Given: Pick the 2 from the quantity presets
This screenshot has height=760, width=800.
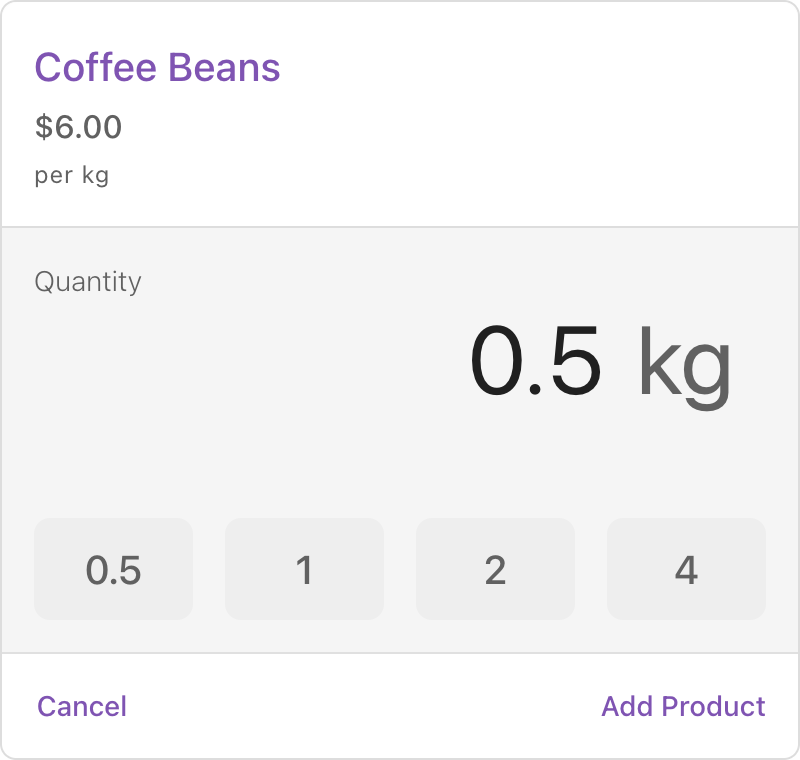Looking at the screenshot, I should 495,569.
